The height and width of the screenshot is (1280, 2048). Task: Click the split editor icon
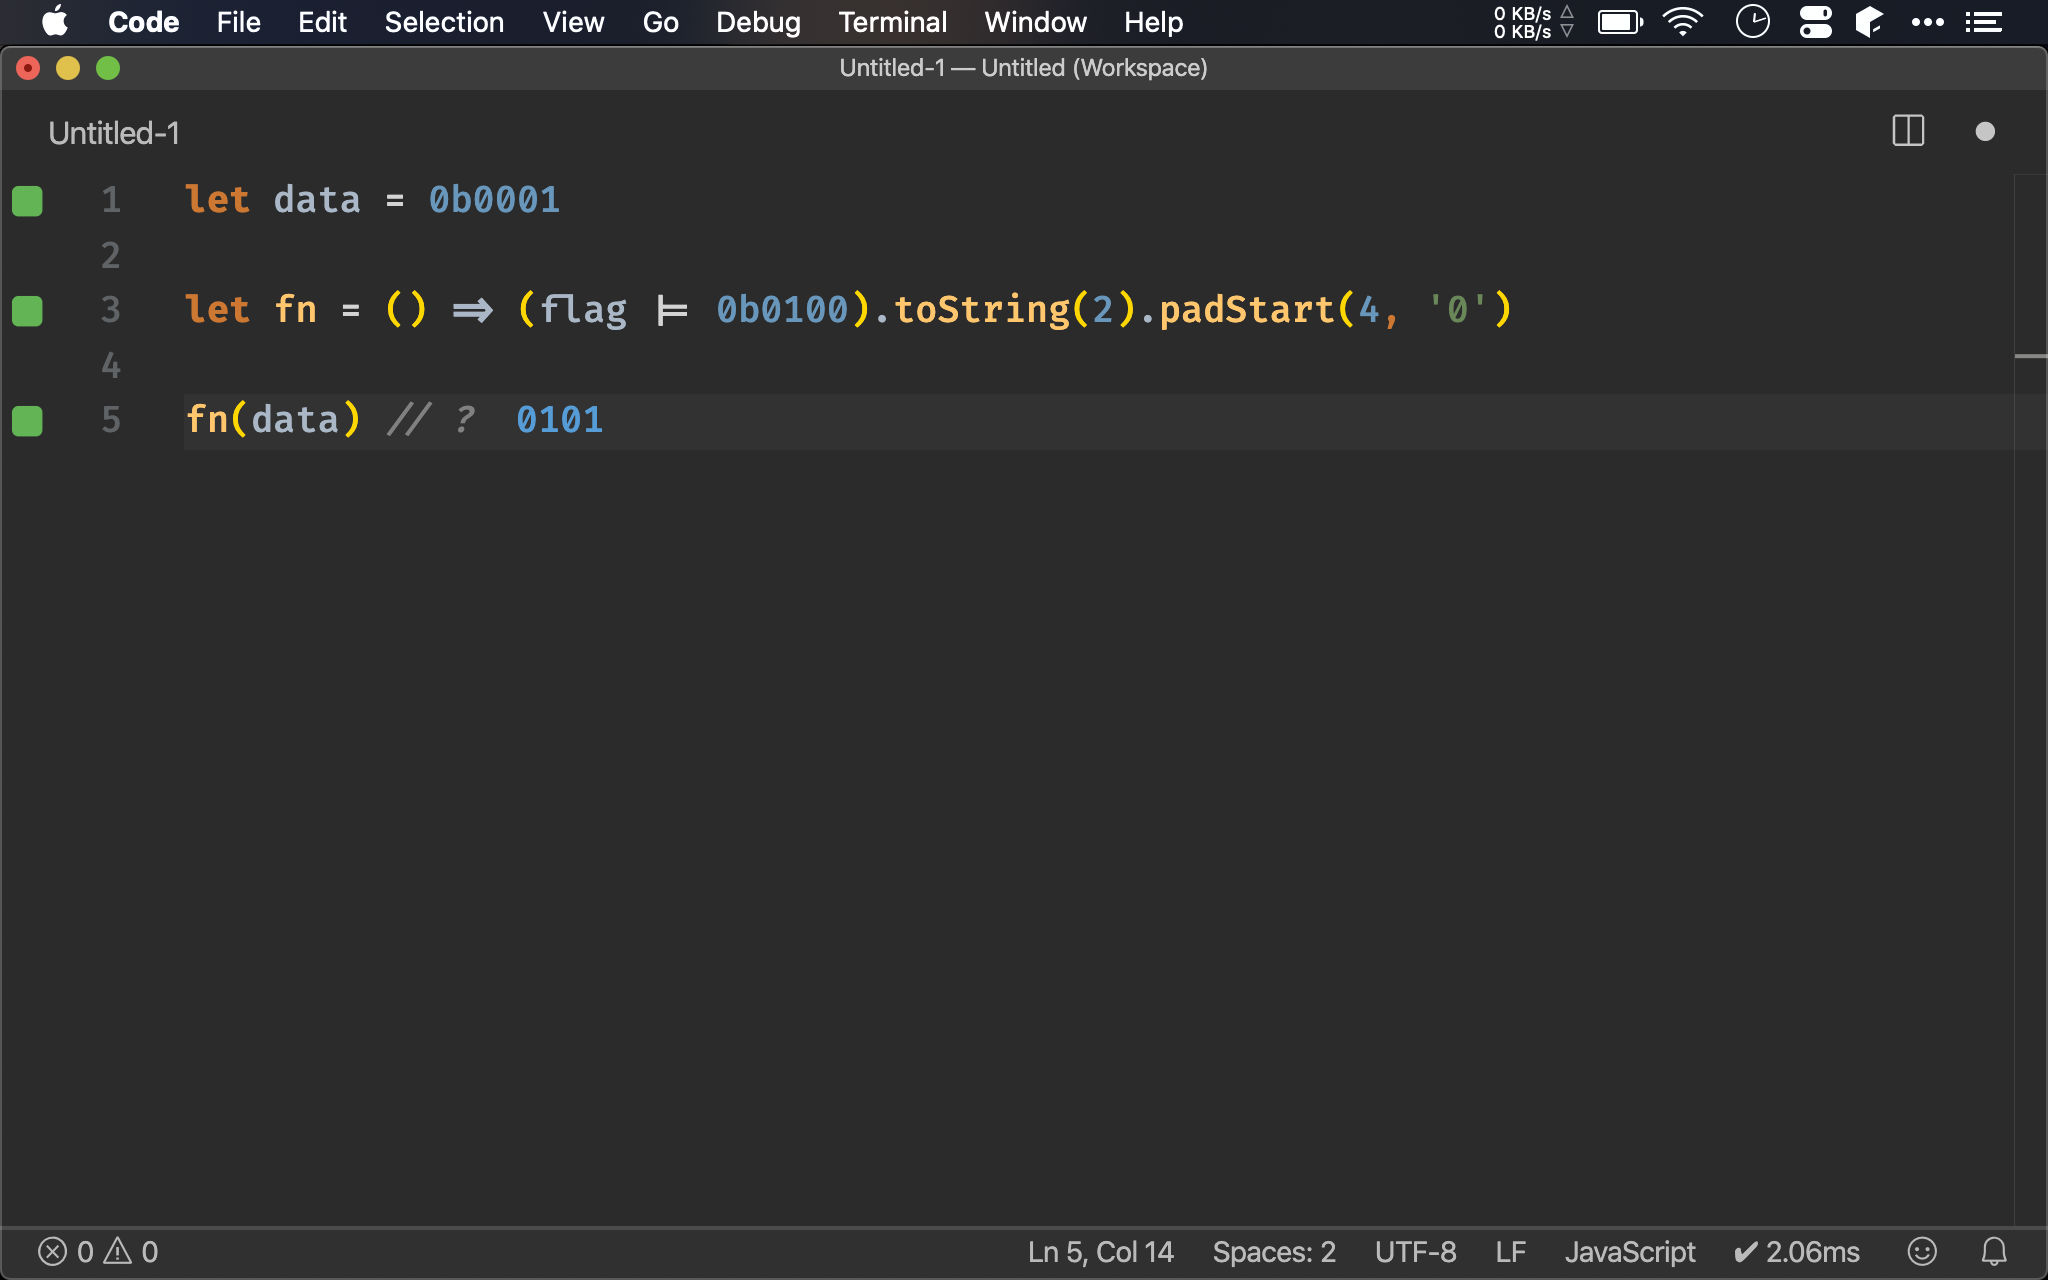(1908, 131)
